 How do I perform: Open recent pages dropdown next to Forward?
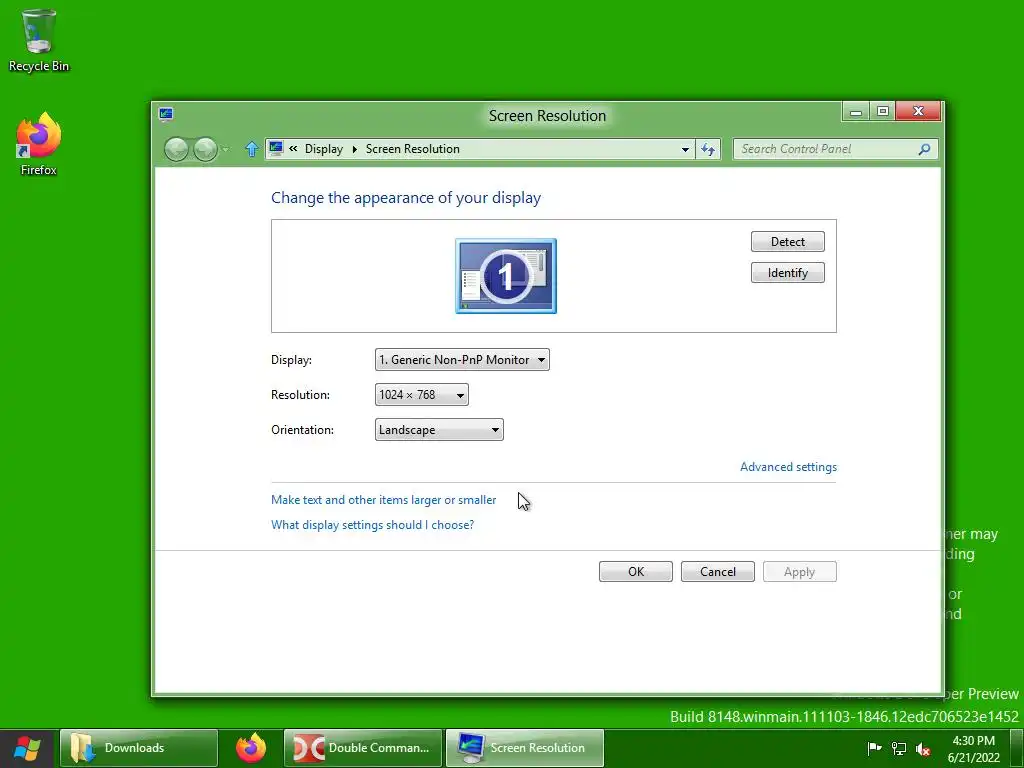225,150
